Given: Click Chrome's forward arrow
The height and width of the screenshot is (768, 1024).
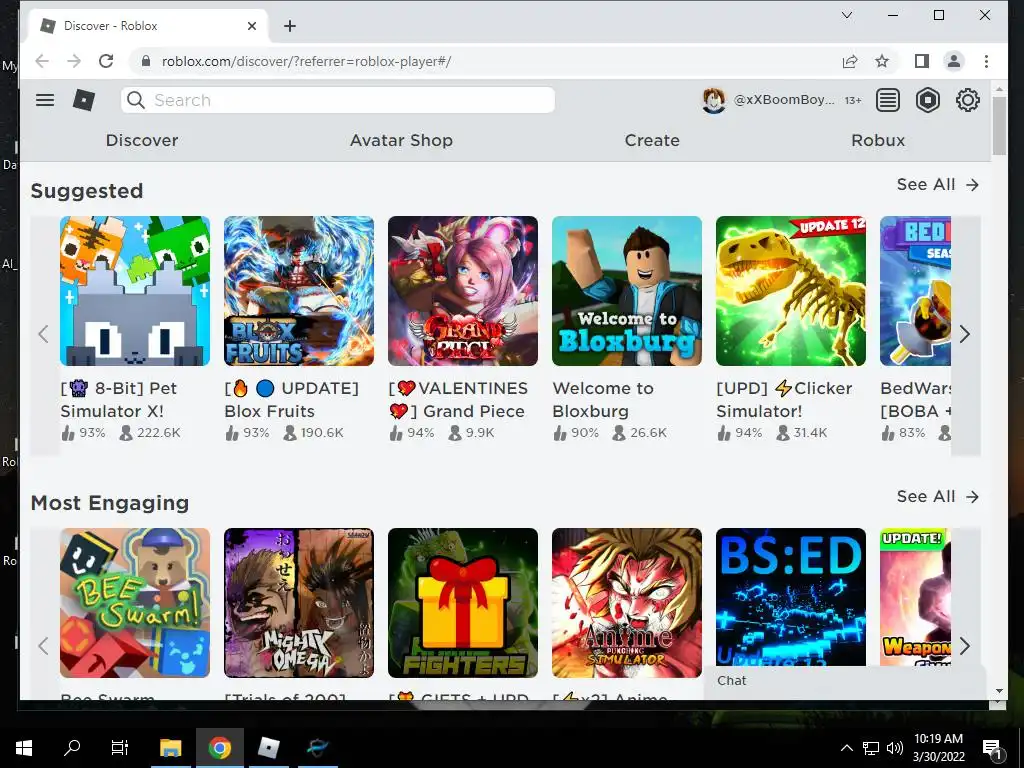Looking at the screenshot, I should coord(74,61).
